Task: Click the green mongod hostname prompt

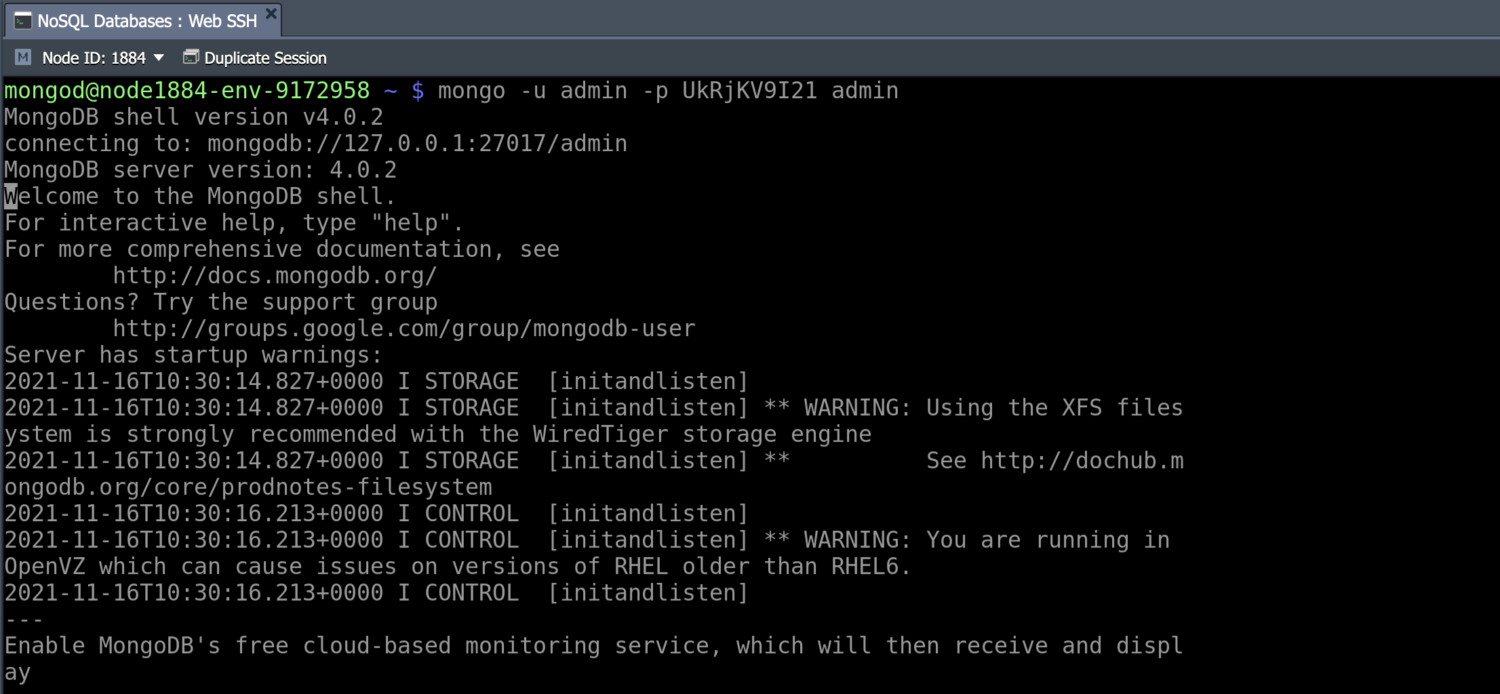Action: tap(186, 90)
